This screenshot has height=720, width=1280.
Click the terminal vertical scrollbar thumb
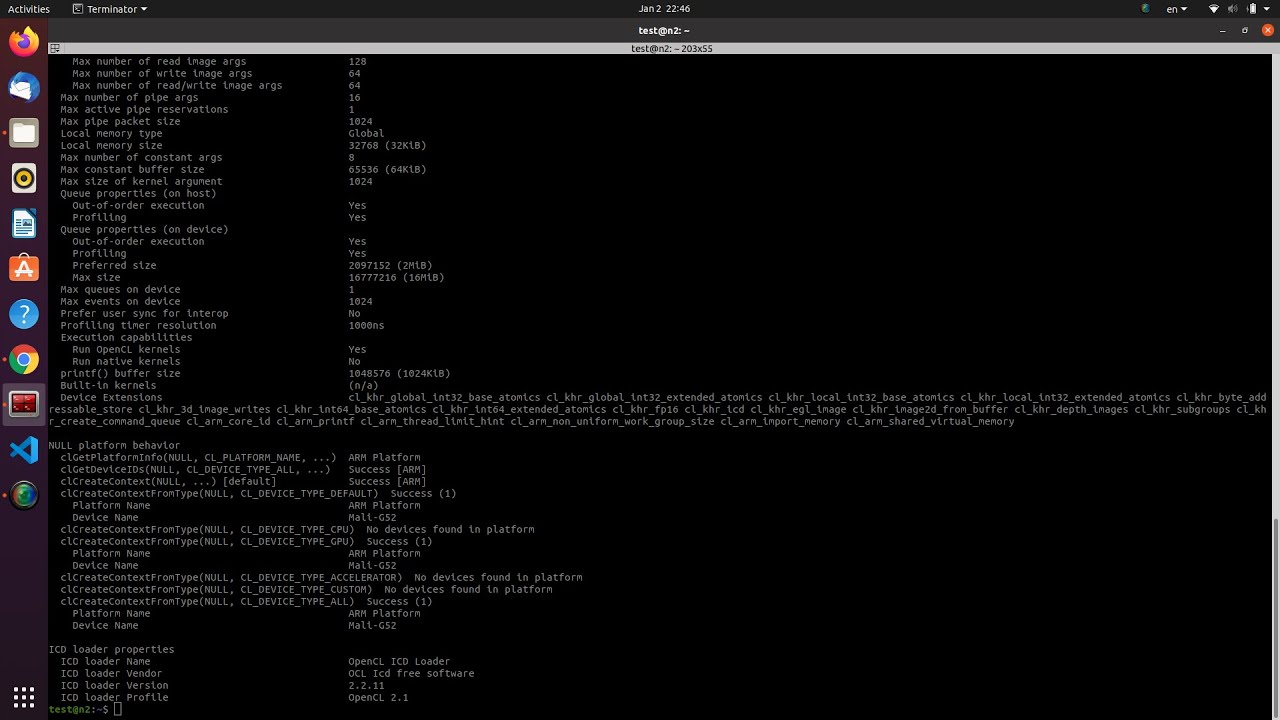coord(1275,617)
